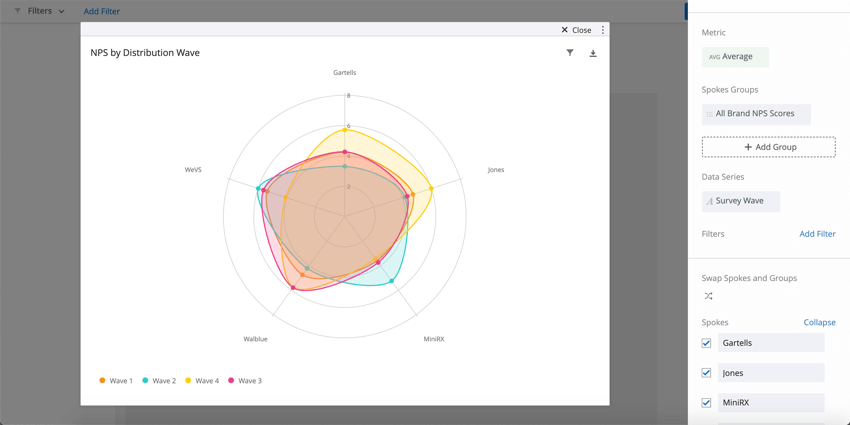This screenshot has width=850, height=425.
Task: Click the Filters funnel icon in top bar
Action: 17,11
